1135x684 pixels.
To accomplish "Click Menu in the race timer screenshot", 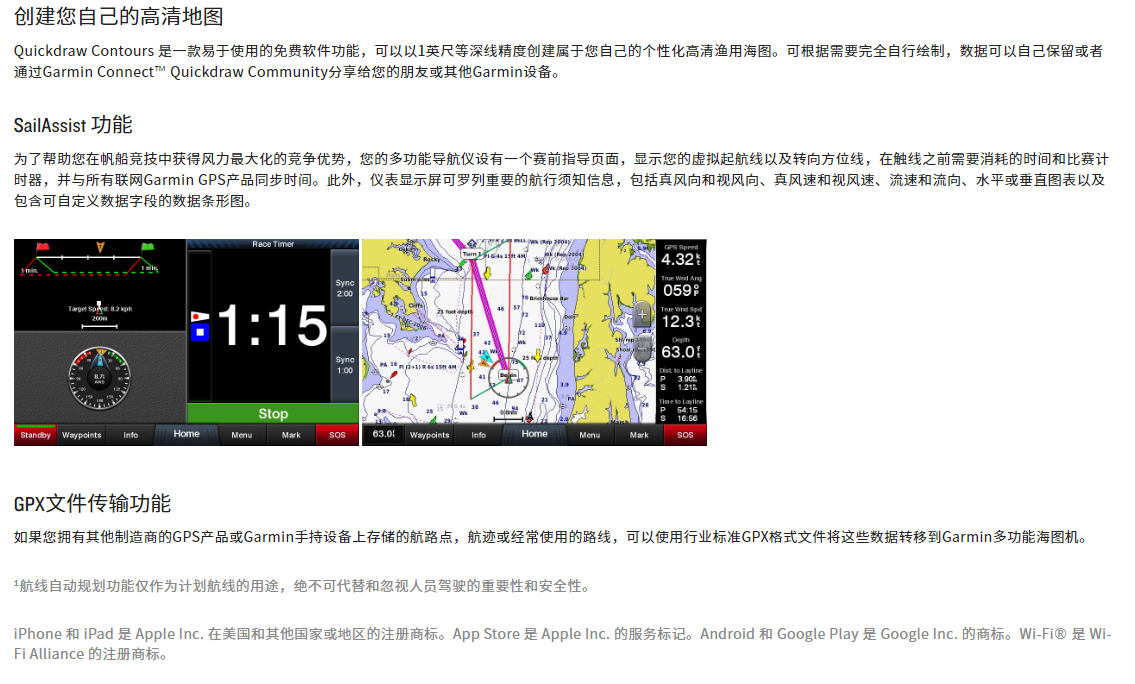I will (242, 435).
